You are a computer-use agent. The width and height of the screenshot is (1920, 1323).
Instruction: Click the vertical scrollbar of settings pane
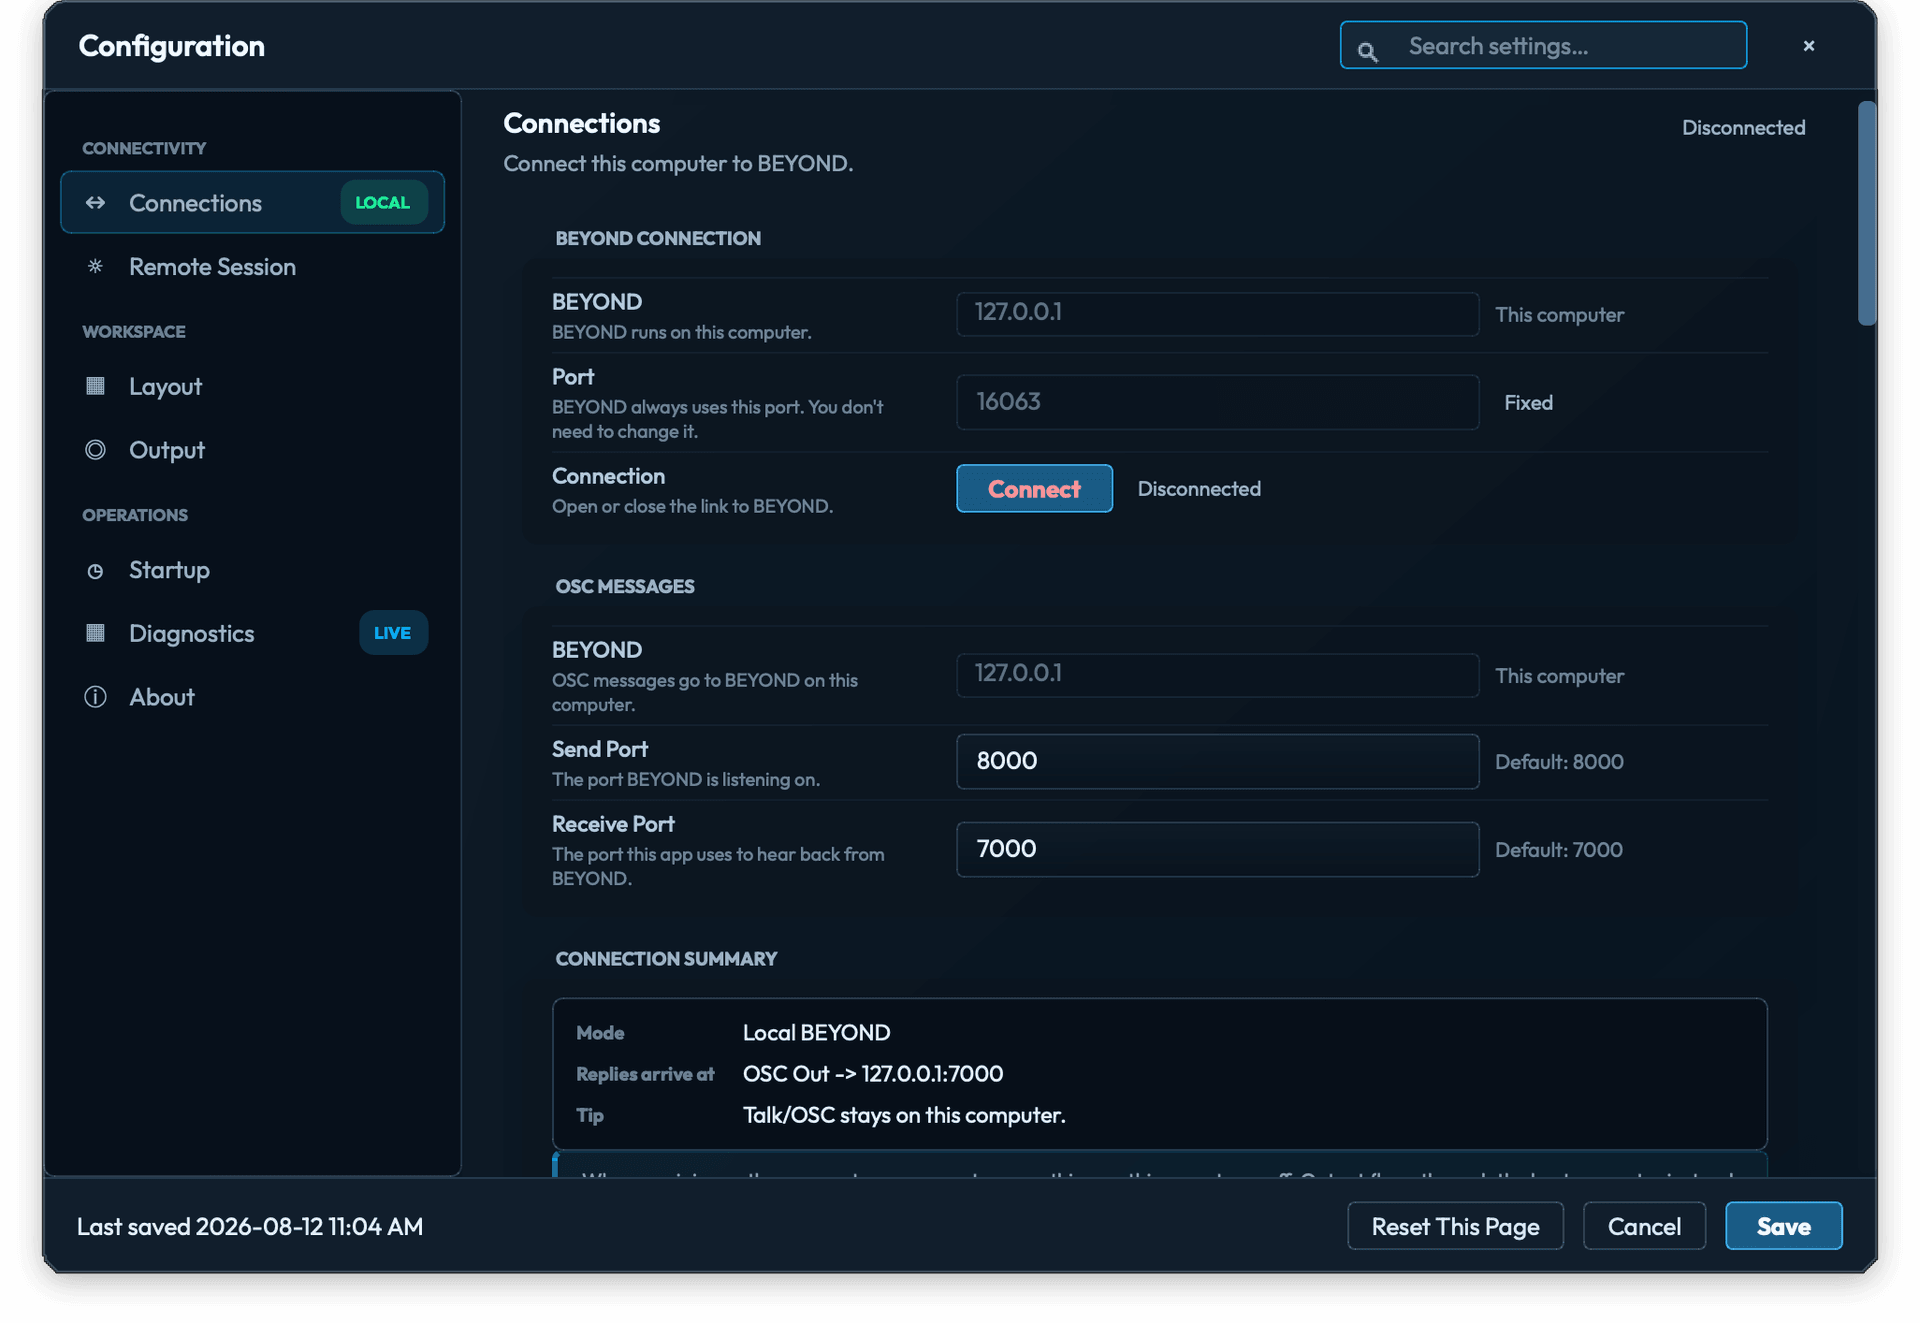[1866, 213]
